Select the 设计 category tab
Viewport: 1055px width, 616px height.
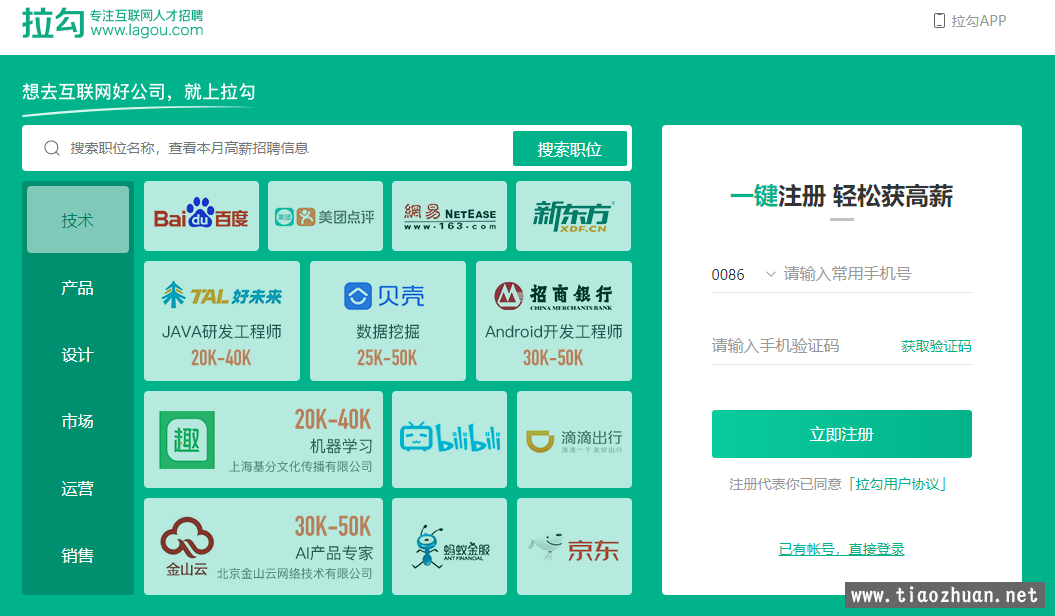click(78, 354)
